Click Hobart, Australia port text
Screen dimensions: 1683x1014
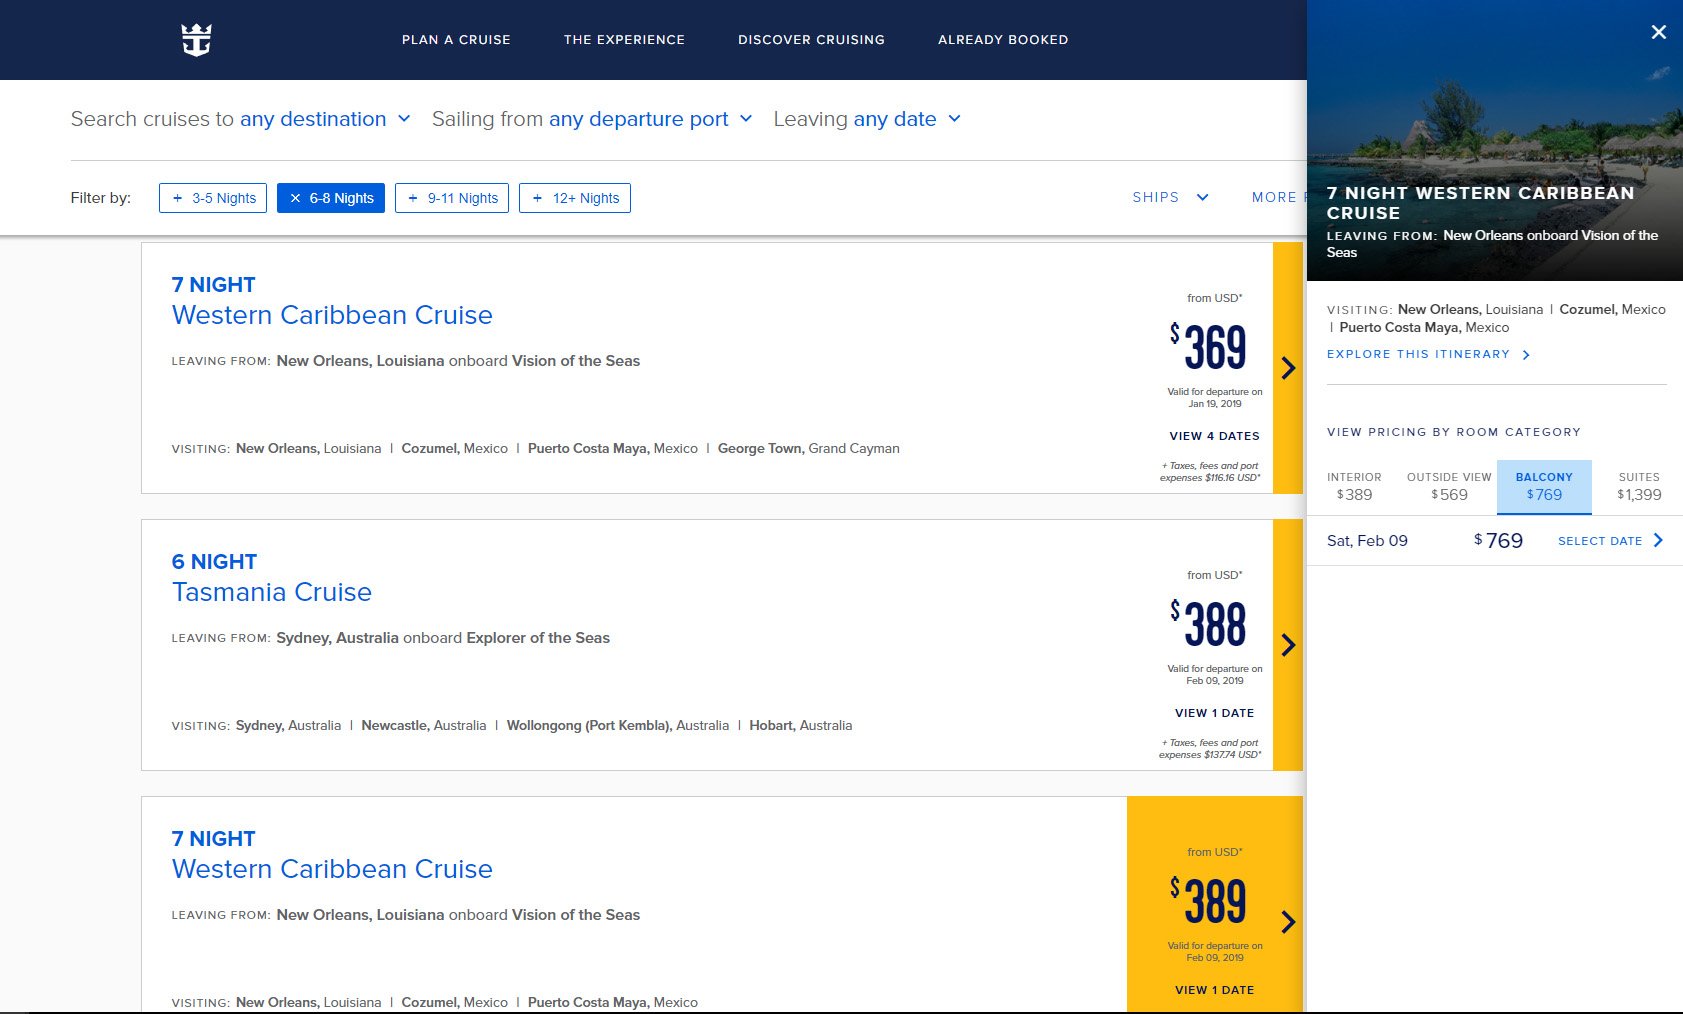(800, 726)
